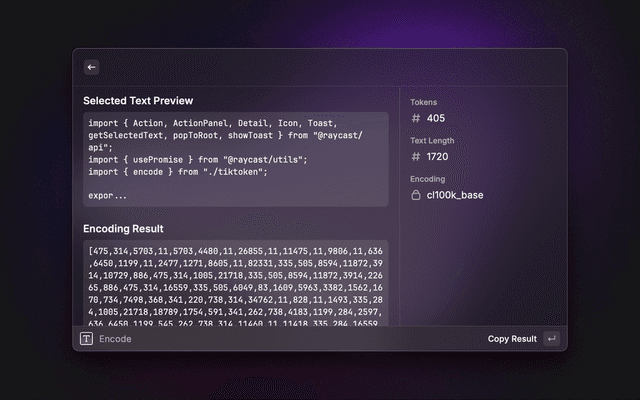Screen dimensions: 640x400
Task: Select the Encode label in bottom bar
Action: click(115, 339)
